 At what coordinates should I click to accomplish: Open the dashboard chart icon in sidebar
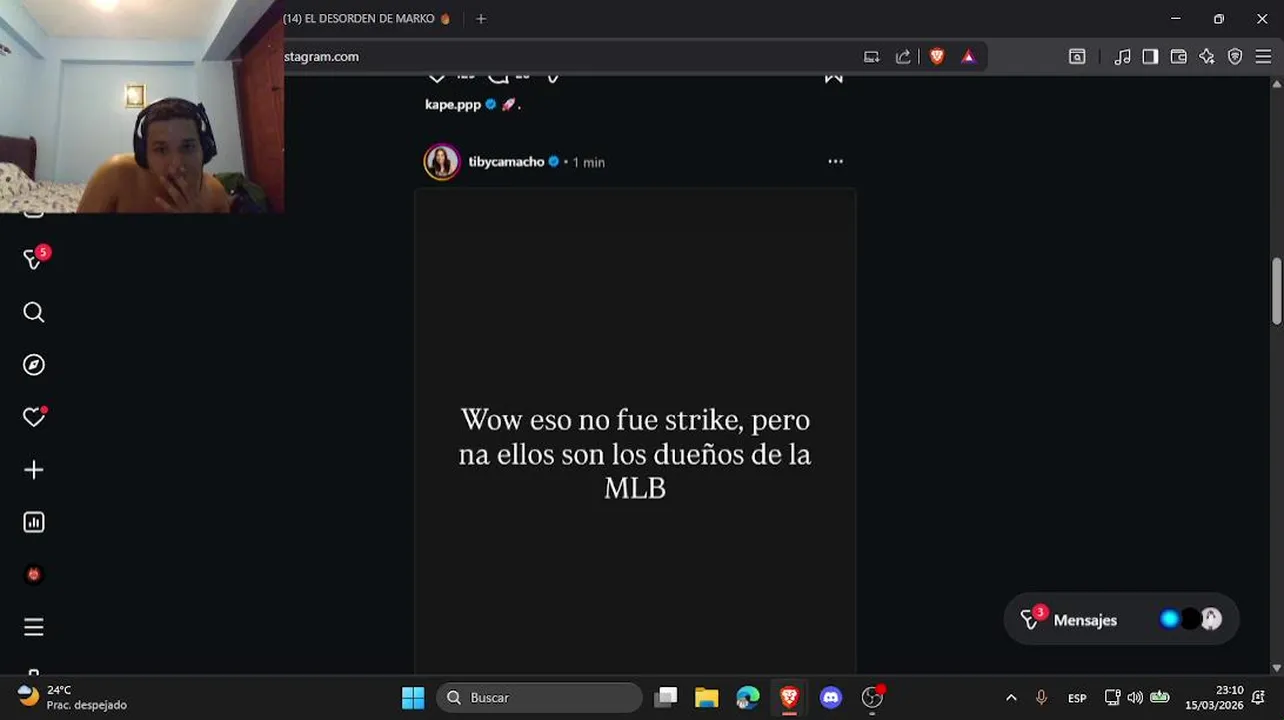34,522
